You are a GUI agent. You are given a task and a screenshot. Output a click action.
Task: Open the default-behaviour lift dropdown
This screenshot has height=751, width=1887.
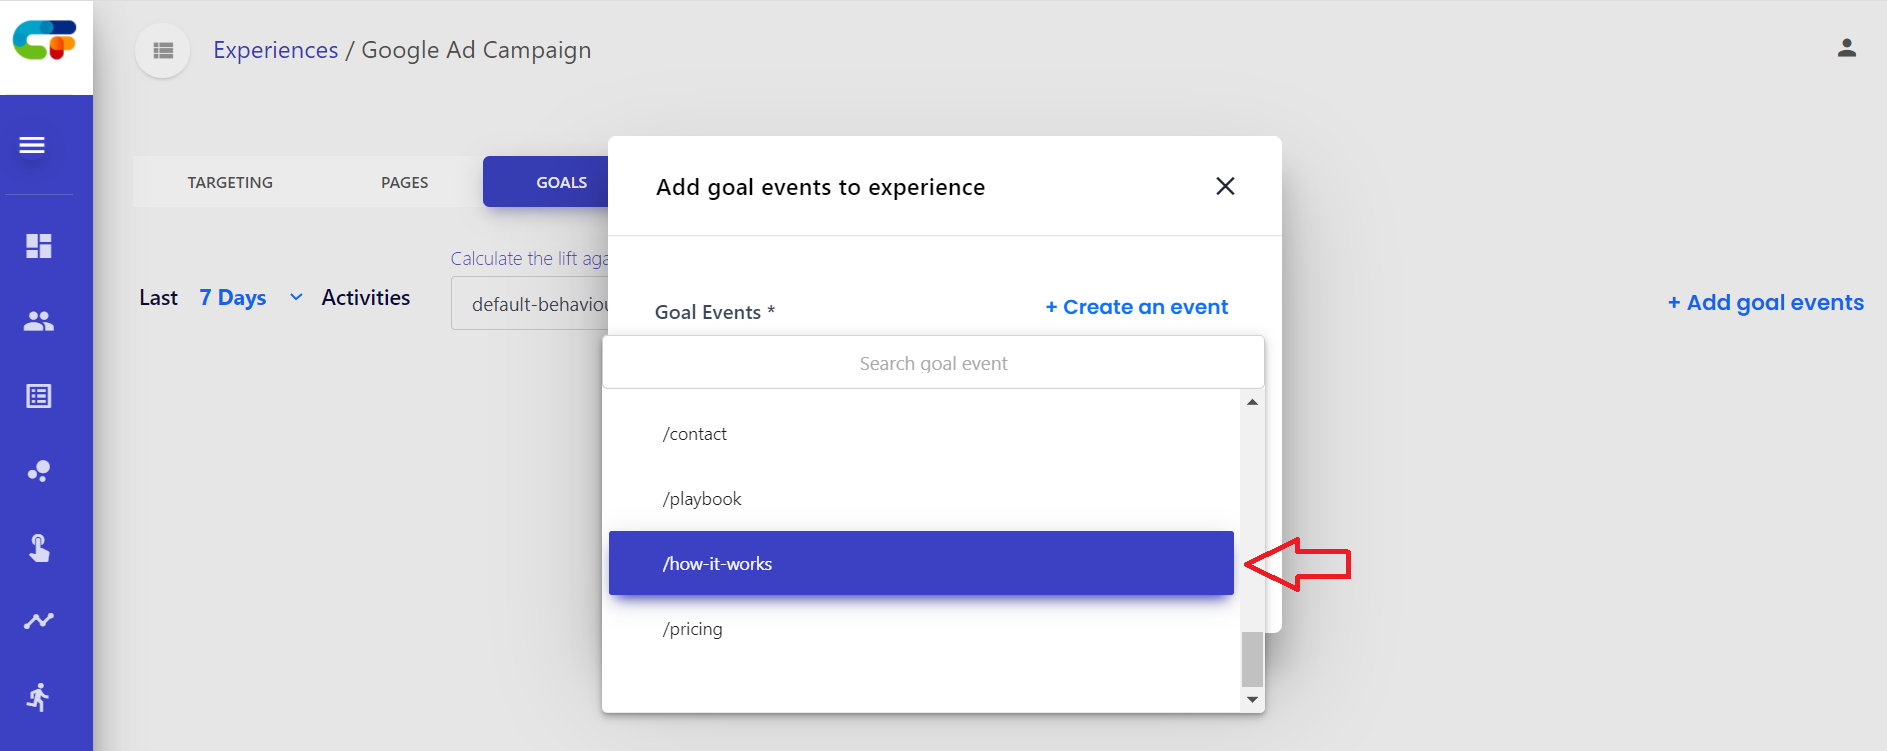click(530, 304)
